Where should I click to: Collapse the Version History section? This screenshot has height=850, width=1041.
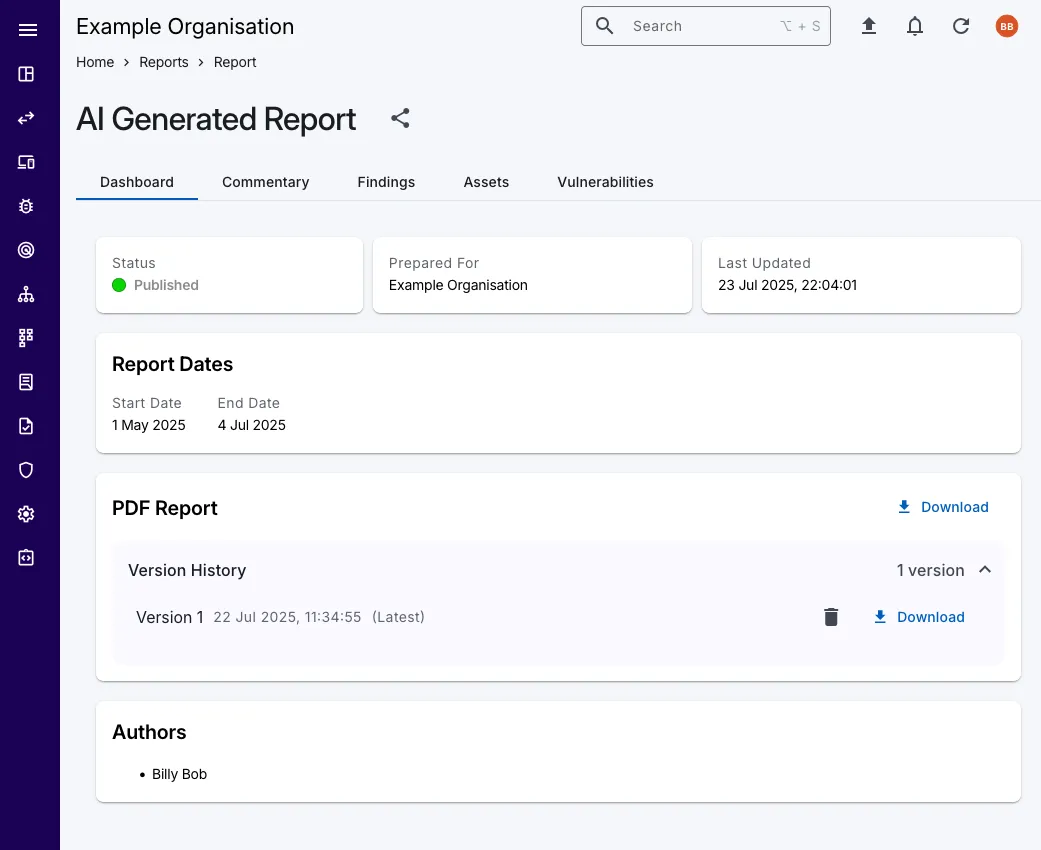tap(985, 570)
